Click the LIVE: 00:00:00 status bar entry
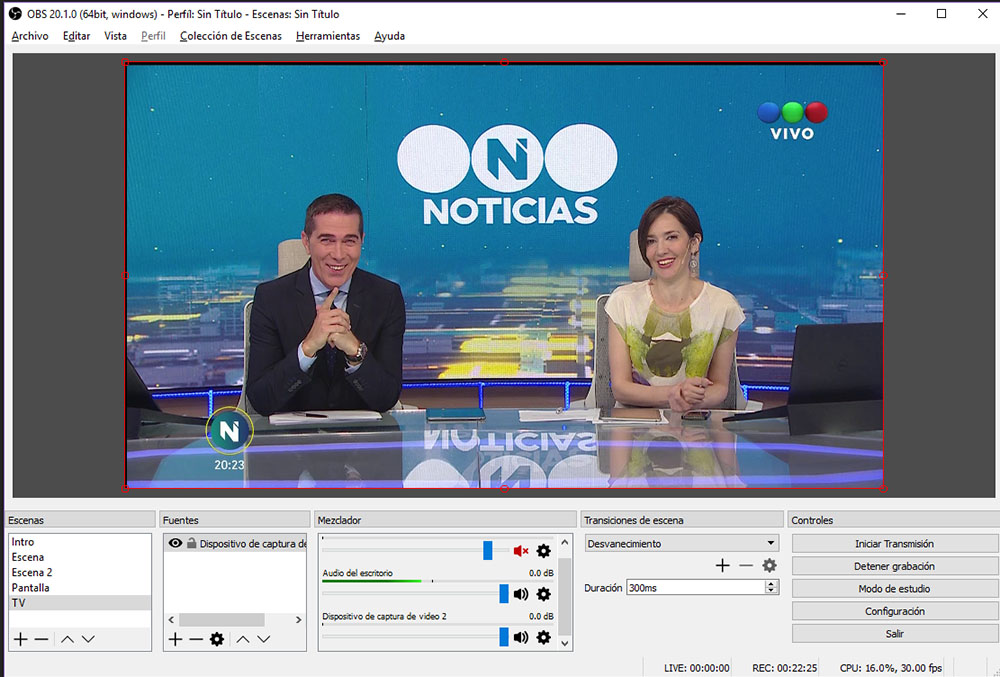This screenshot has height=677, width=1000. 696,668
